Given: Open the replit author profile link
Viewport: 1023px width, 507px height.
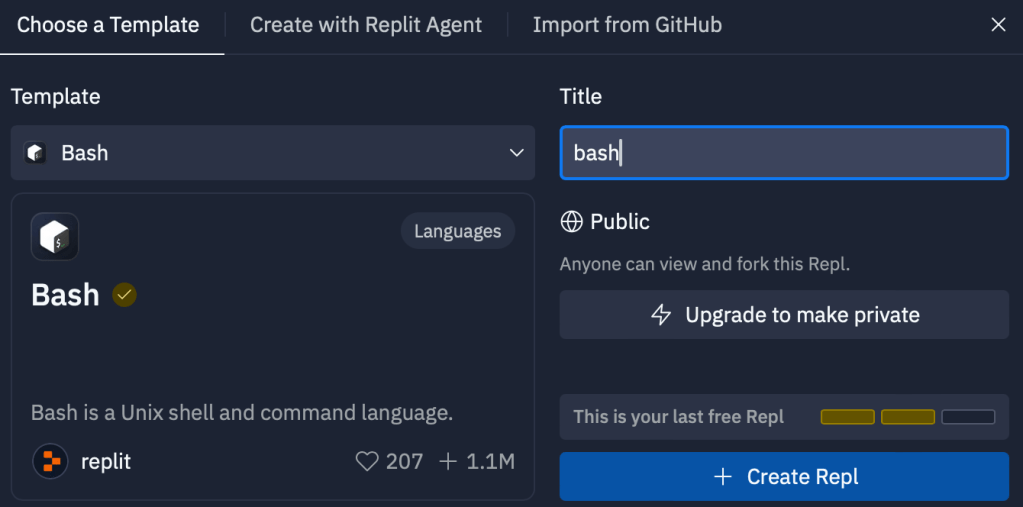Looking at the screenshot, I should pos(105,461).
